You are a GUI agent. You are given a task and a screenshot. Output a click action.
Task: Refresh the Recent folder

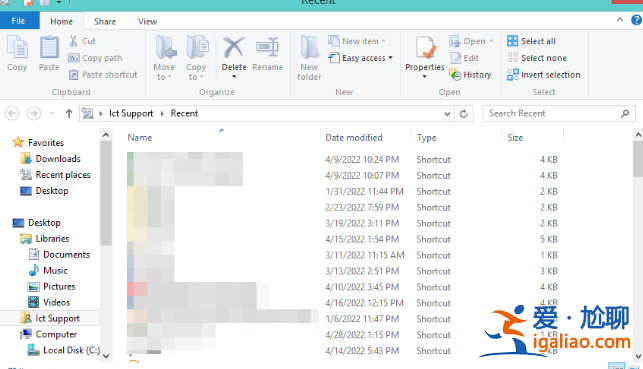coord(464,114)
